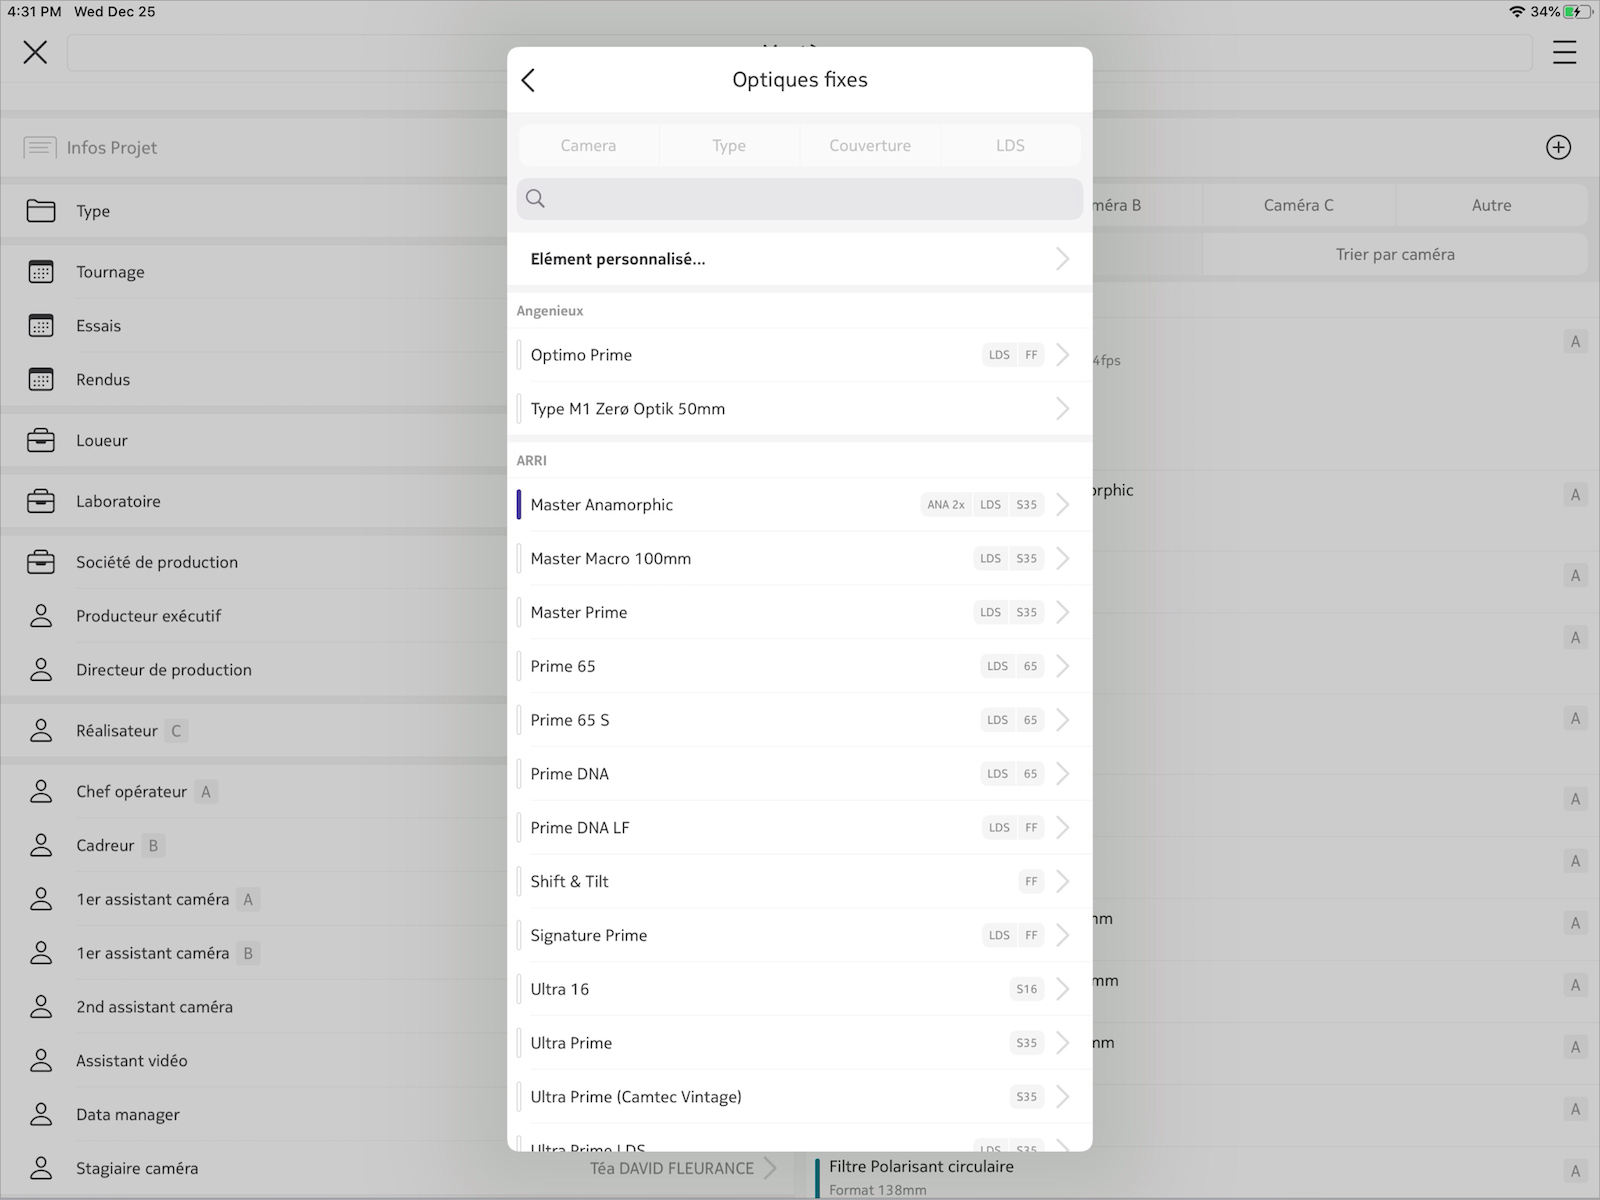Click the briefcase icon beside Société de production
The image size is (1600, 1200).
click(41, 562)
